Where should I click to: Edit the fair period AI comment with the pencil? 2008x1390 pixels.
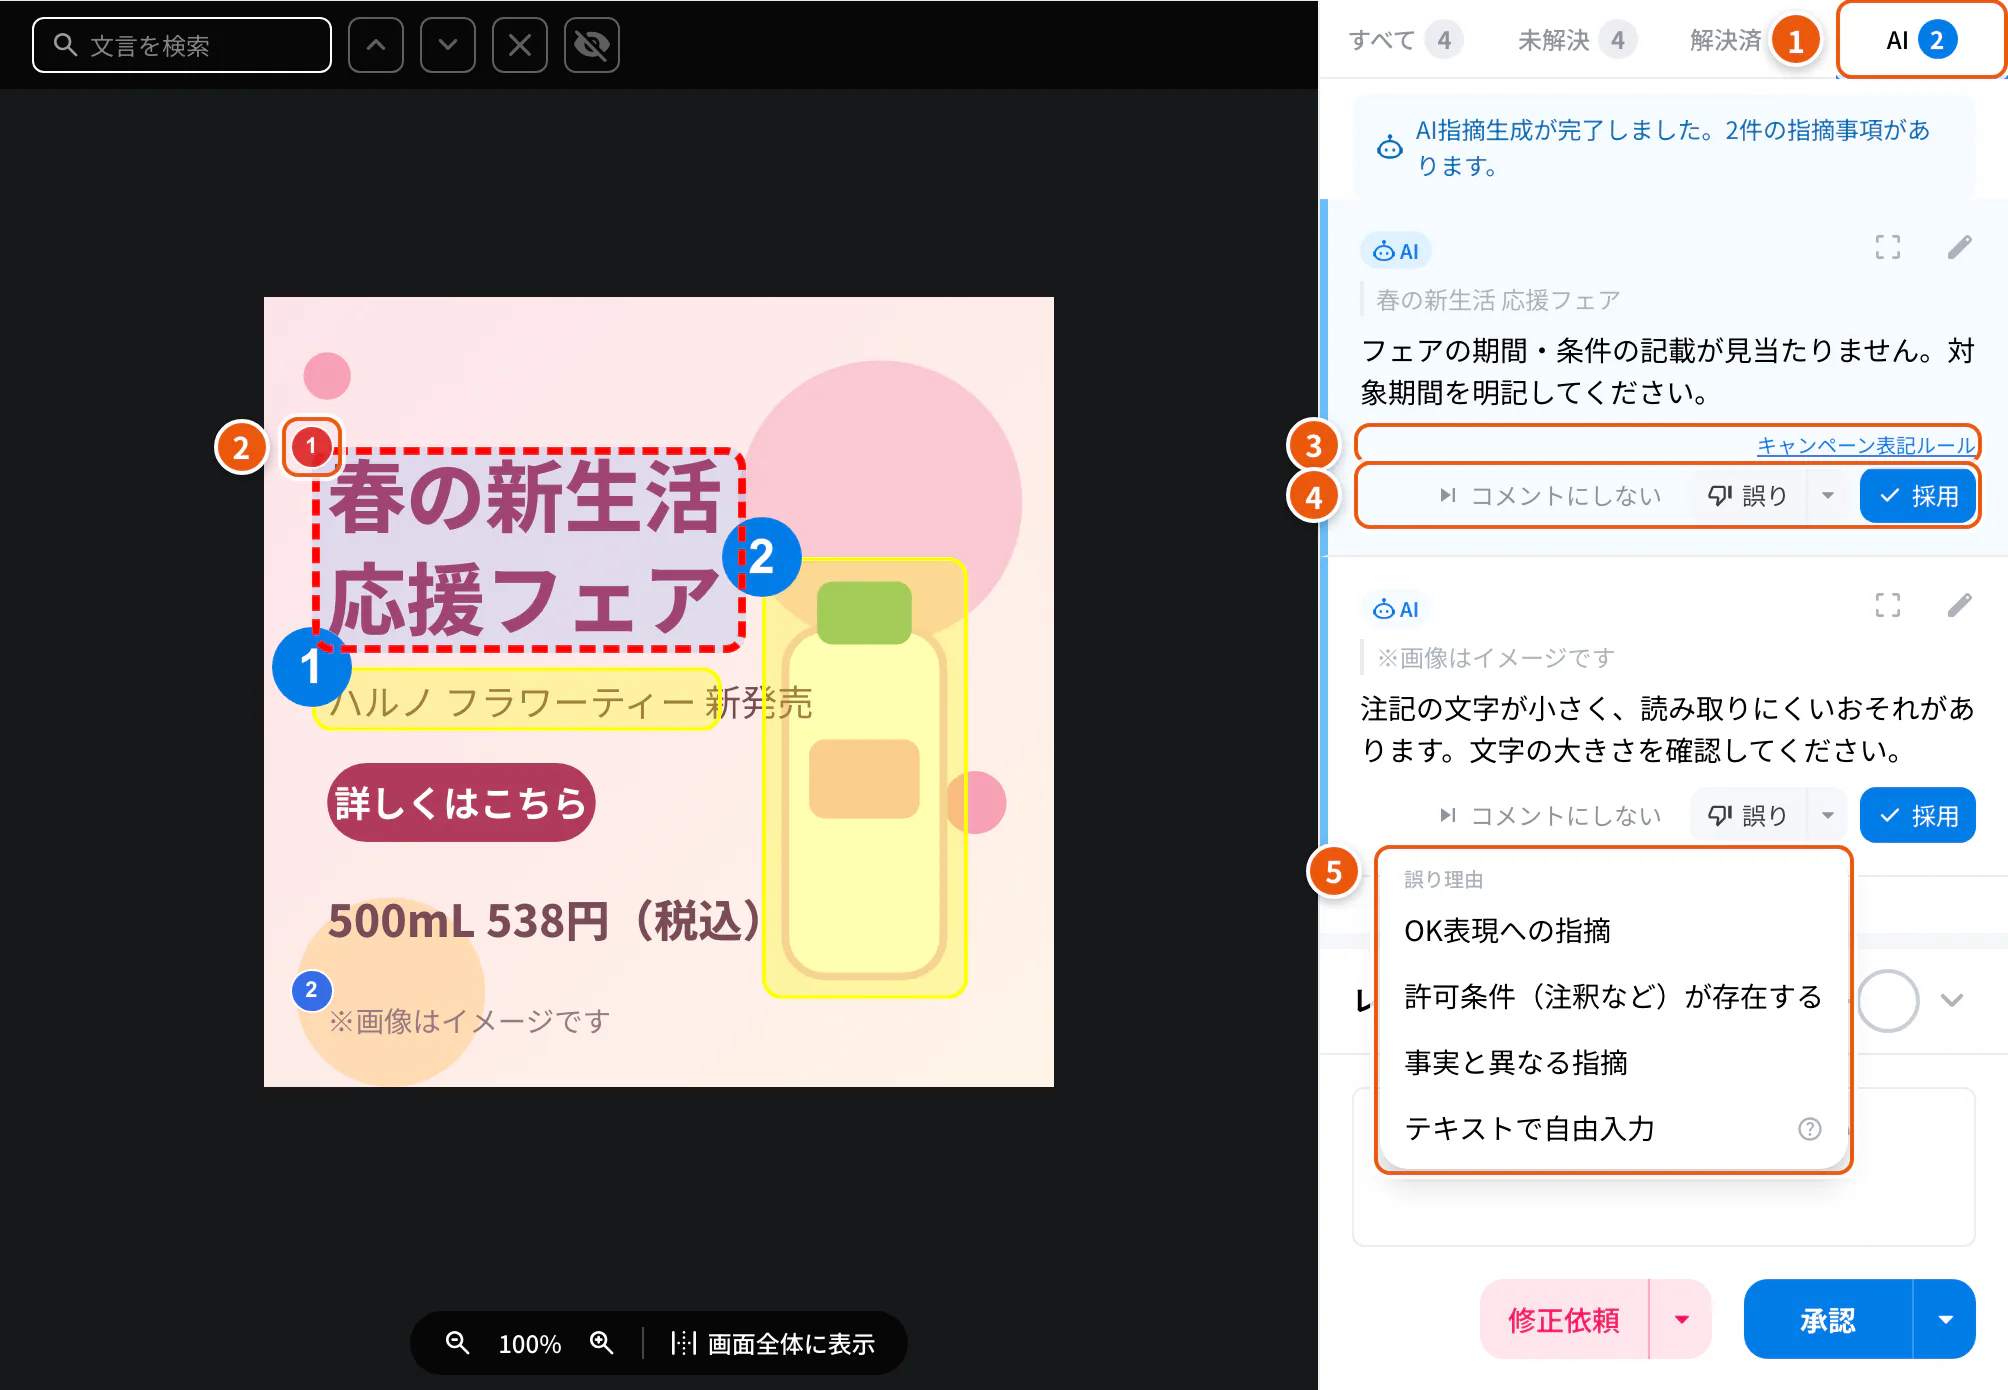[x=1960, y=247]
